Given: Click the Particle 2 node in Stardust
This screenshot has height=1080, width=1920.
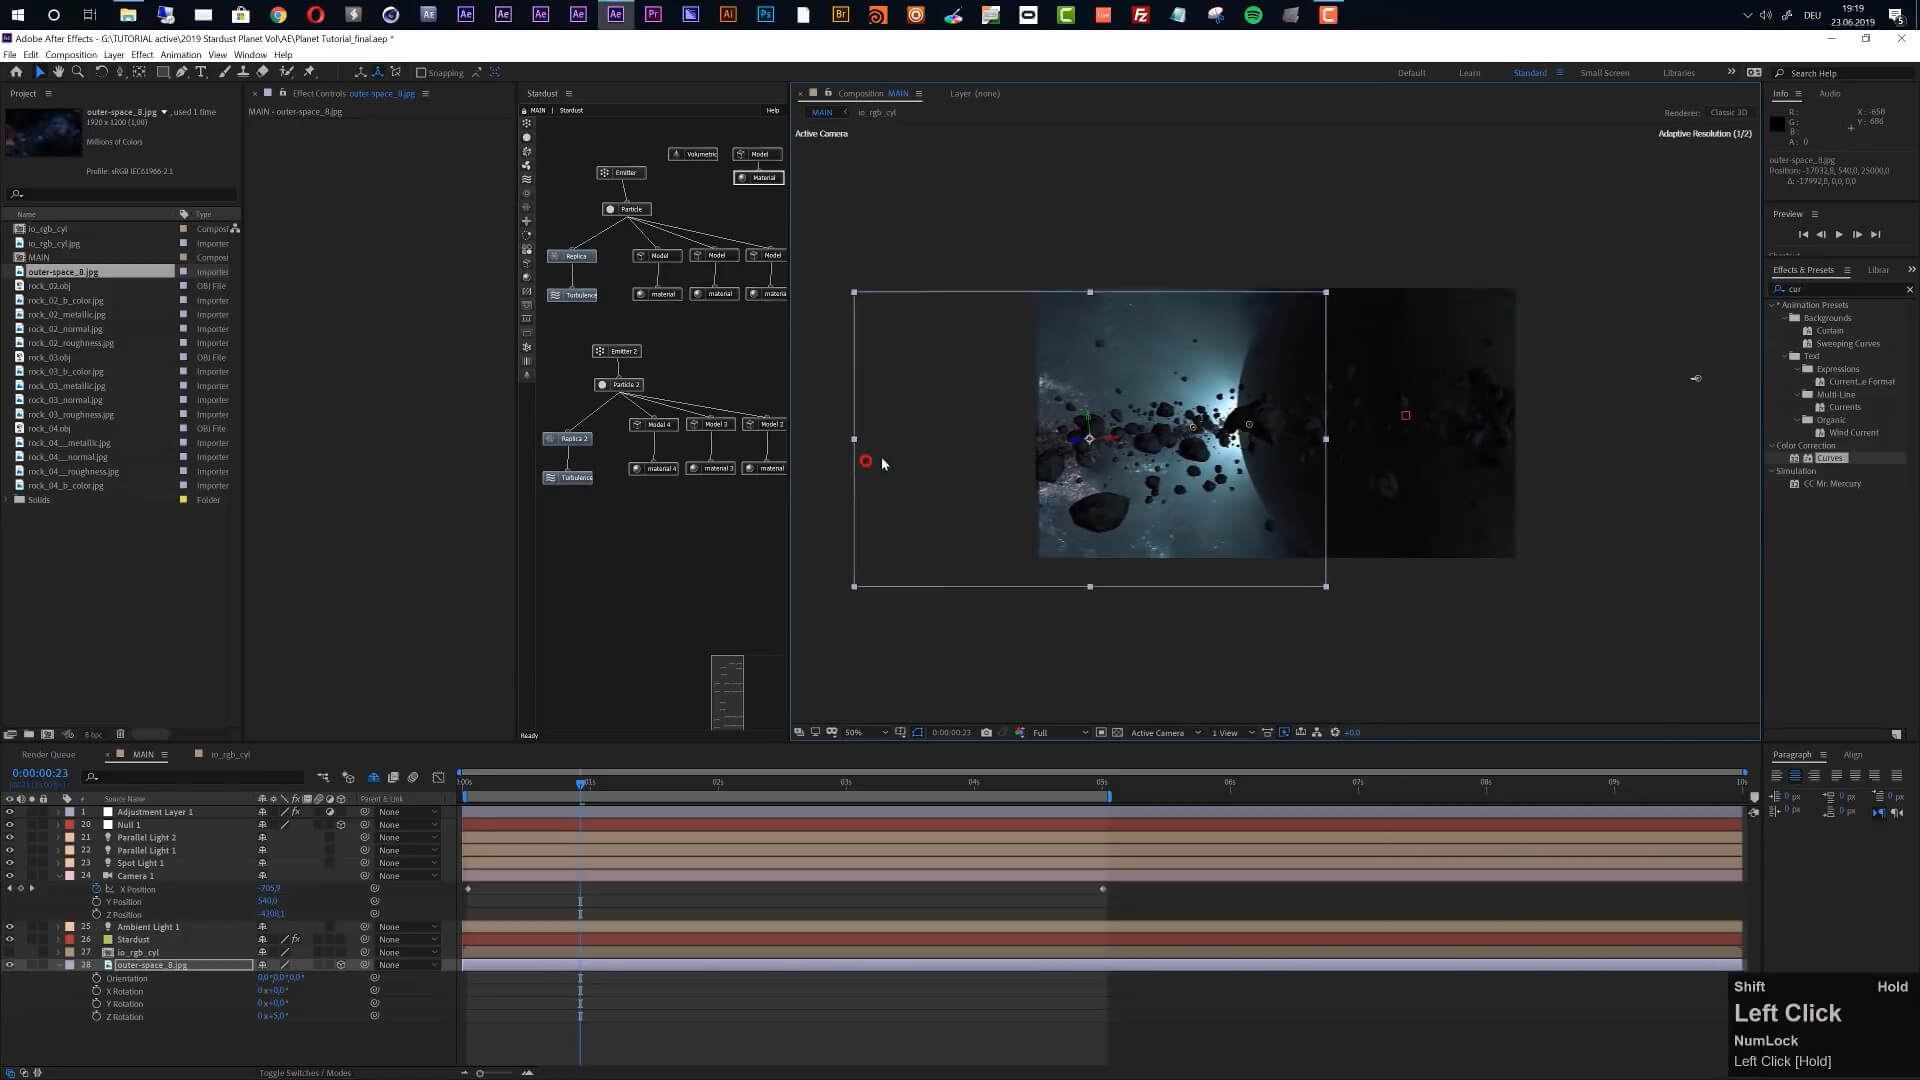Looking at the screenshot, I should point(619,385).
